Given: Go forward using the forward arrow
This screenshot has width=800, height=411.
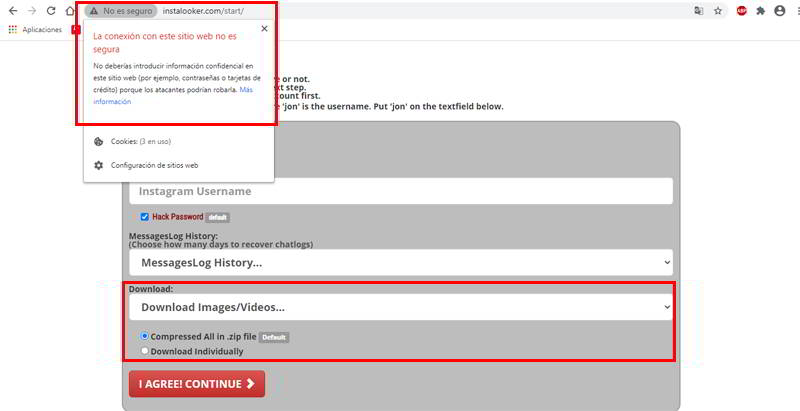Looking at the screenshot, I should coord(32,11).
